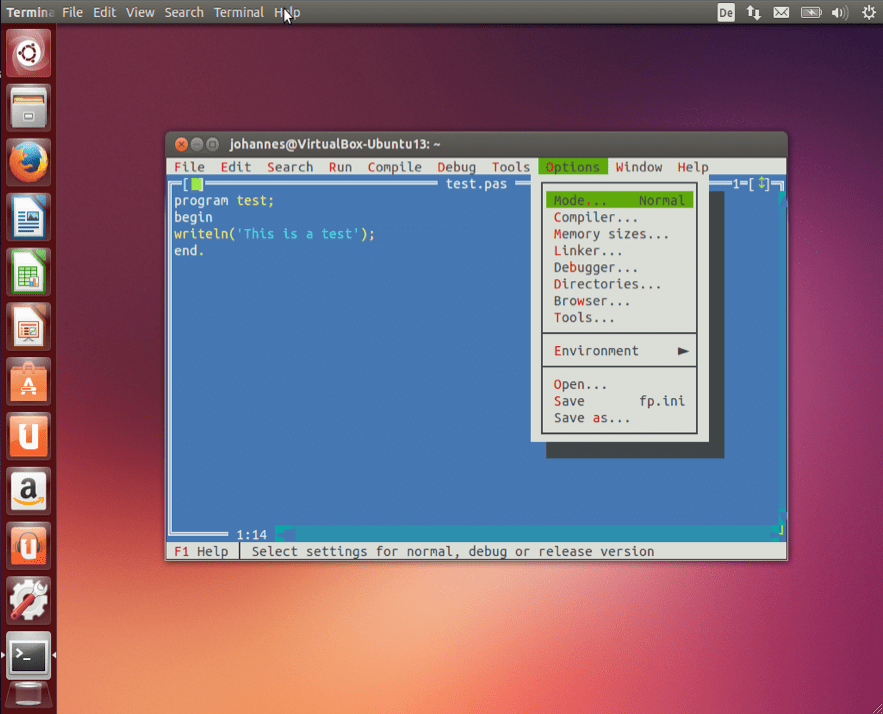The width and height of the screenshot is (883, 714).
Task: Click the green editor close box in test.pas frame
Action: pos(197,184)
